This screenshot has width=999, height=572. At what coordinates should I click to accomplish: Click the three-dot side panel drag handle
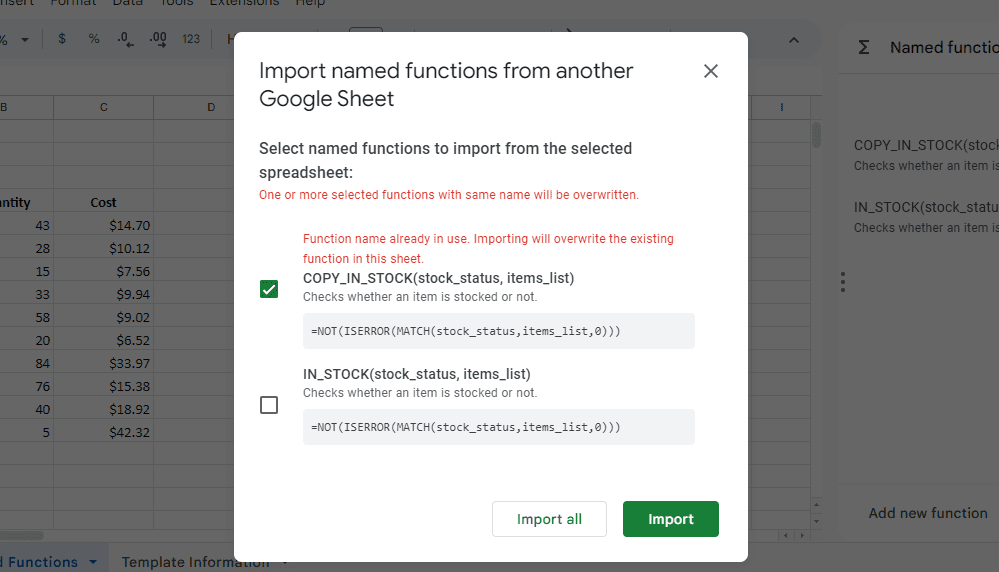click(843, 282)
